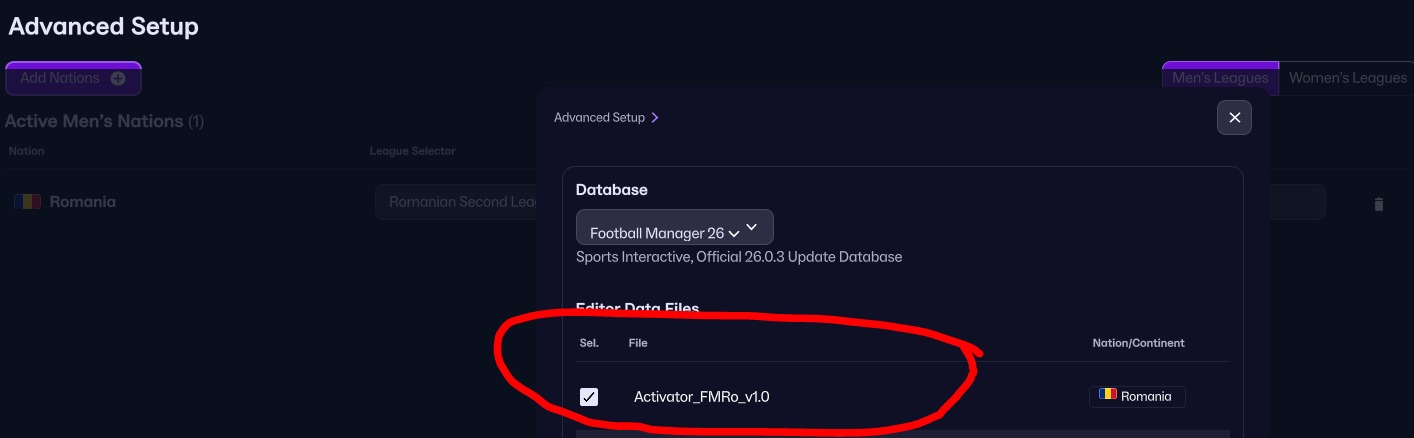The height and width of the screenshot is (438, 1414).
Task: Click the Advanced Setup breadcrumb link
Action: pos(599,117)
